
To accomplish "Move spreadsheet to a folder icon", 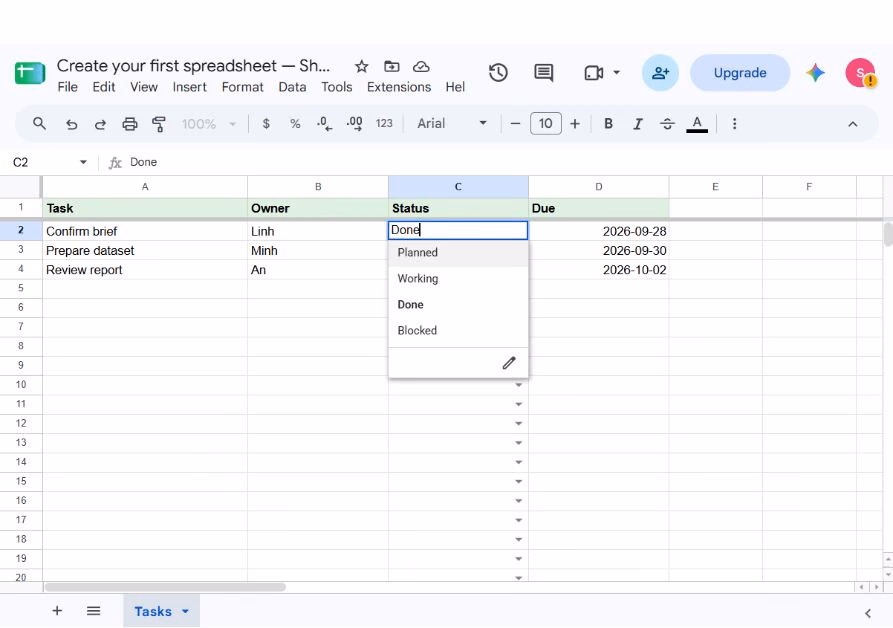I will tap(391, 67).
